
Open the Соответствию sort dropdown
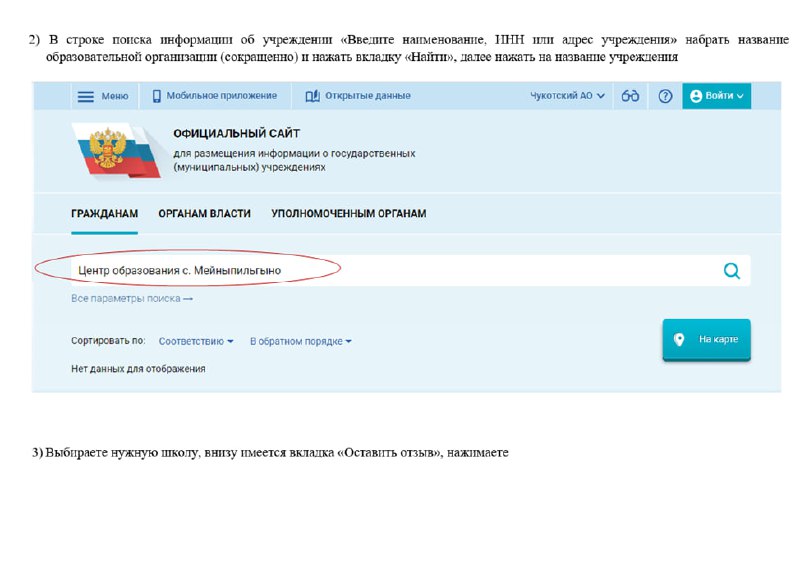click(x=196, y=341)
